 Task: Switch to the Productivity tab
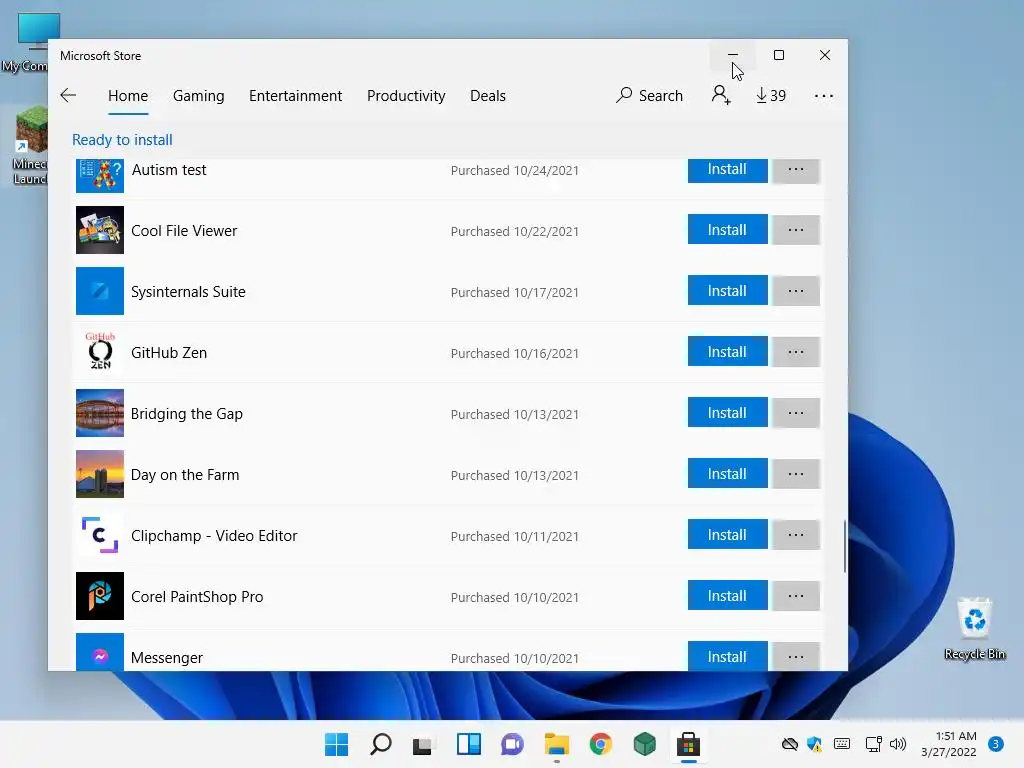(x=406, y=95)
